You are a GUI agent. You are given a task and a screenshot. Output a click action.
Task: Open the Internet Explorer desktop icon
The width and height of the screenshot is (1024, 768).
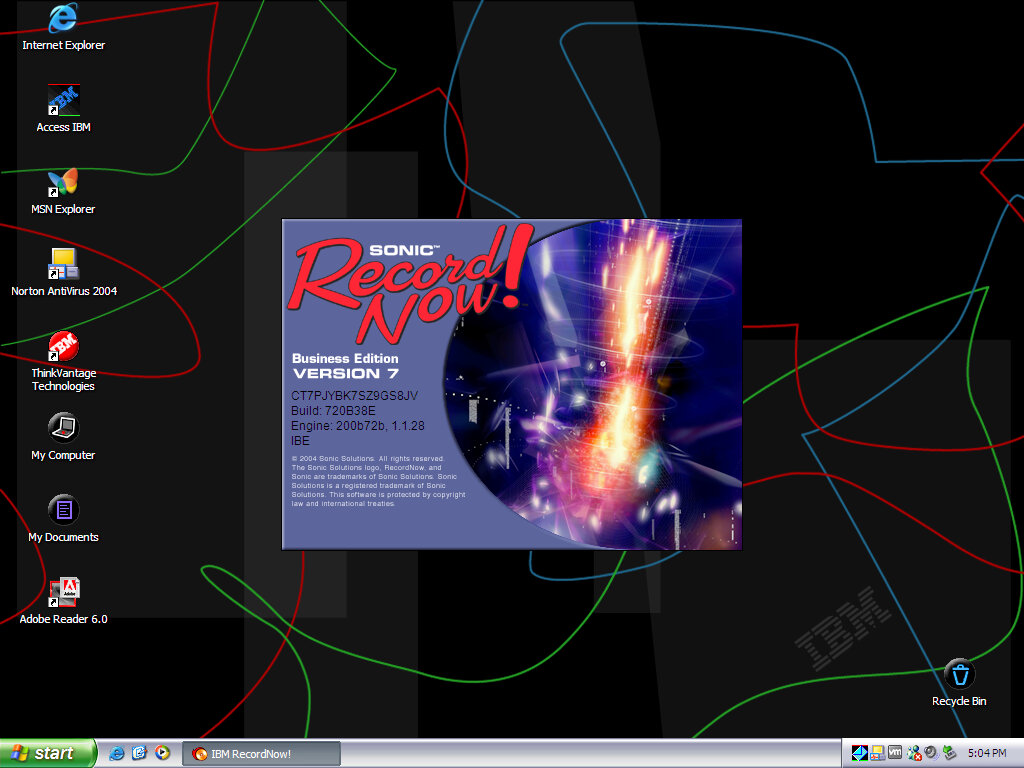pos(64,19)
